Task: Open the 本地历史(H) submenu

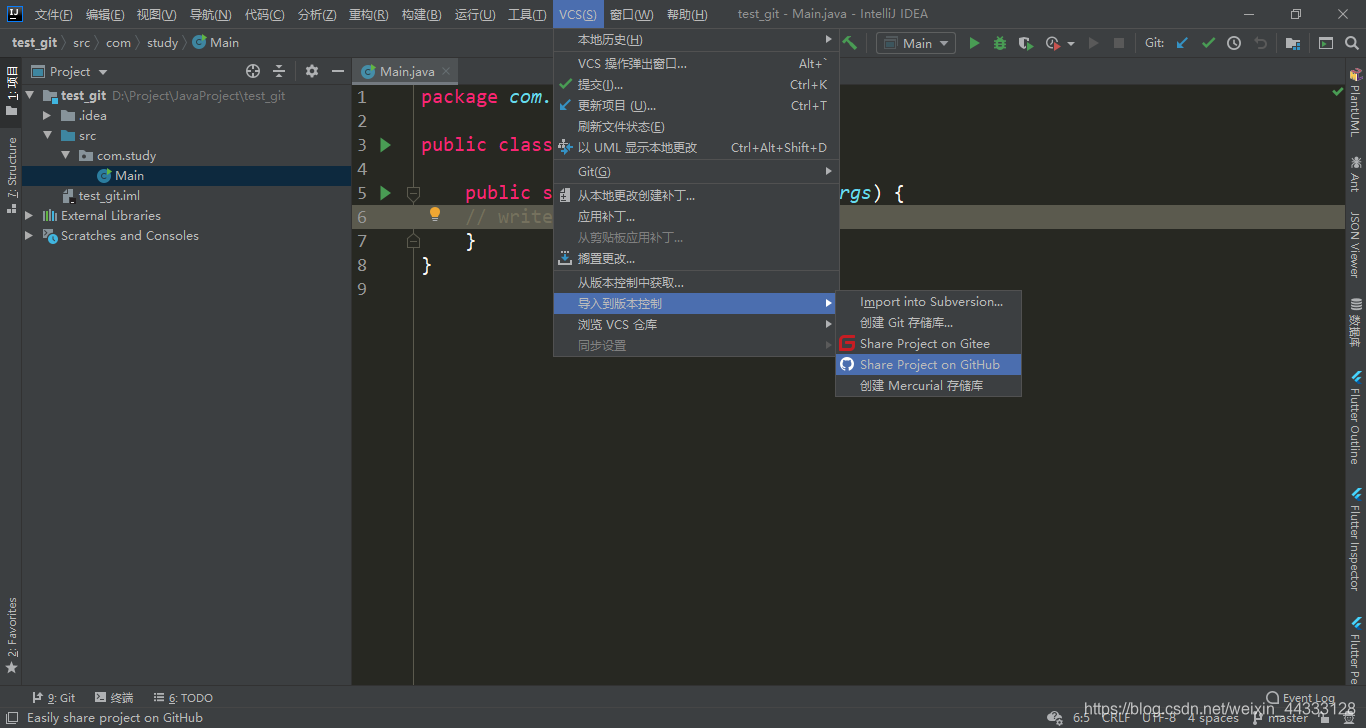Action: (x=696, y=40)
